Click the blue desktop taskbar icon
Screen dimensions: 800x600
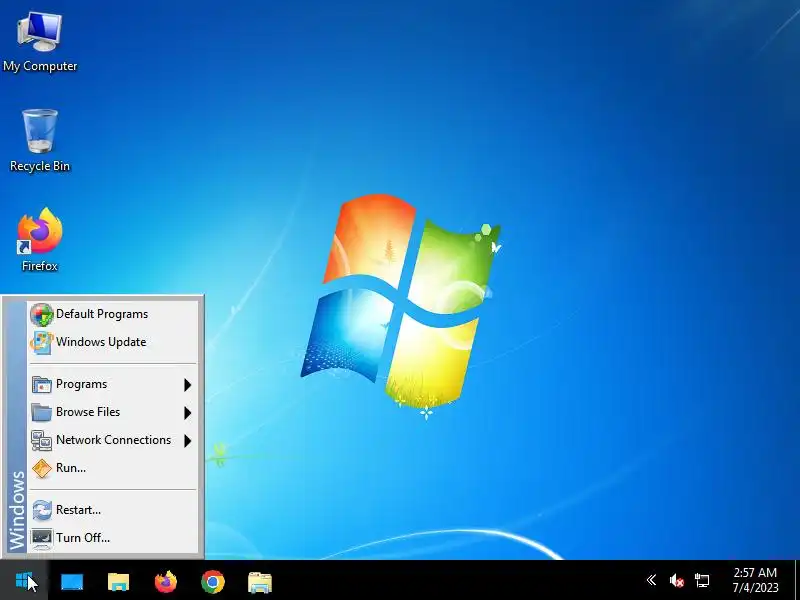72,582
